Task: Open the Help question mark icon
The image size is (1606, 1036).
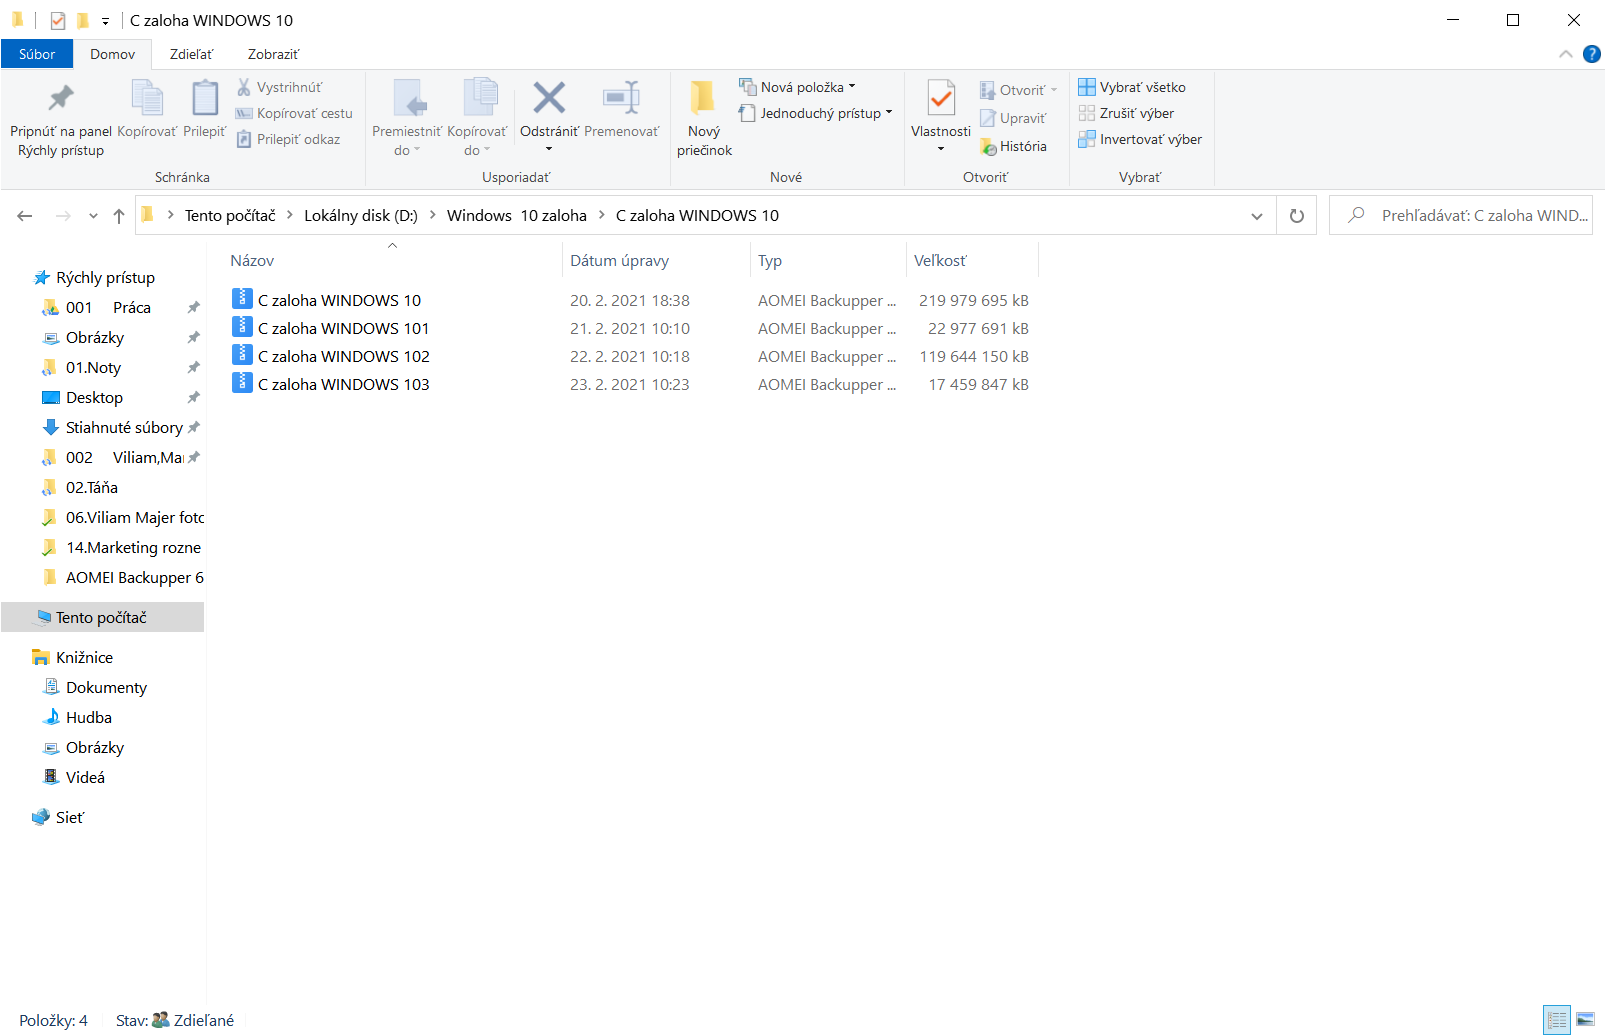Action: 1592,54
